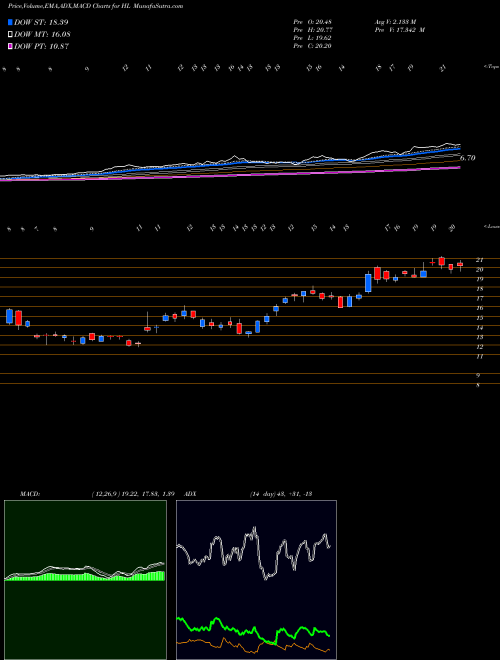Click price axis label 8

(x=478, y=385)
